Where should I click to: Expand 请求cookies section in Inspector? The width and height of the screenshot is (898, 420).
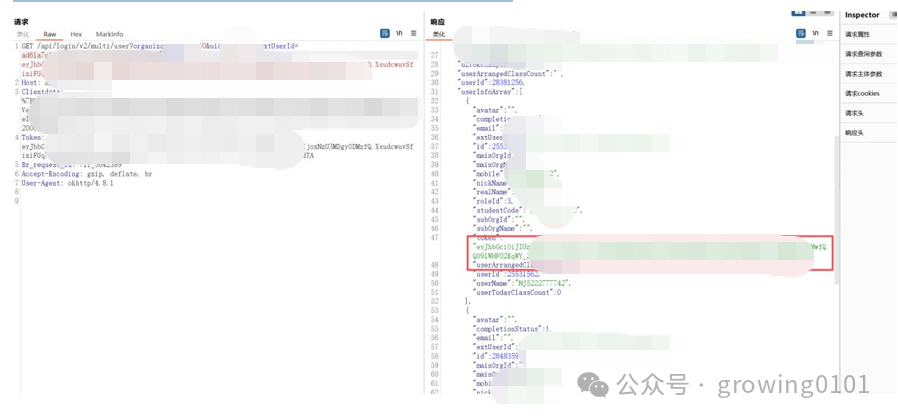(x=862, y=93)
